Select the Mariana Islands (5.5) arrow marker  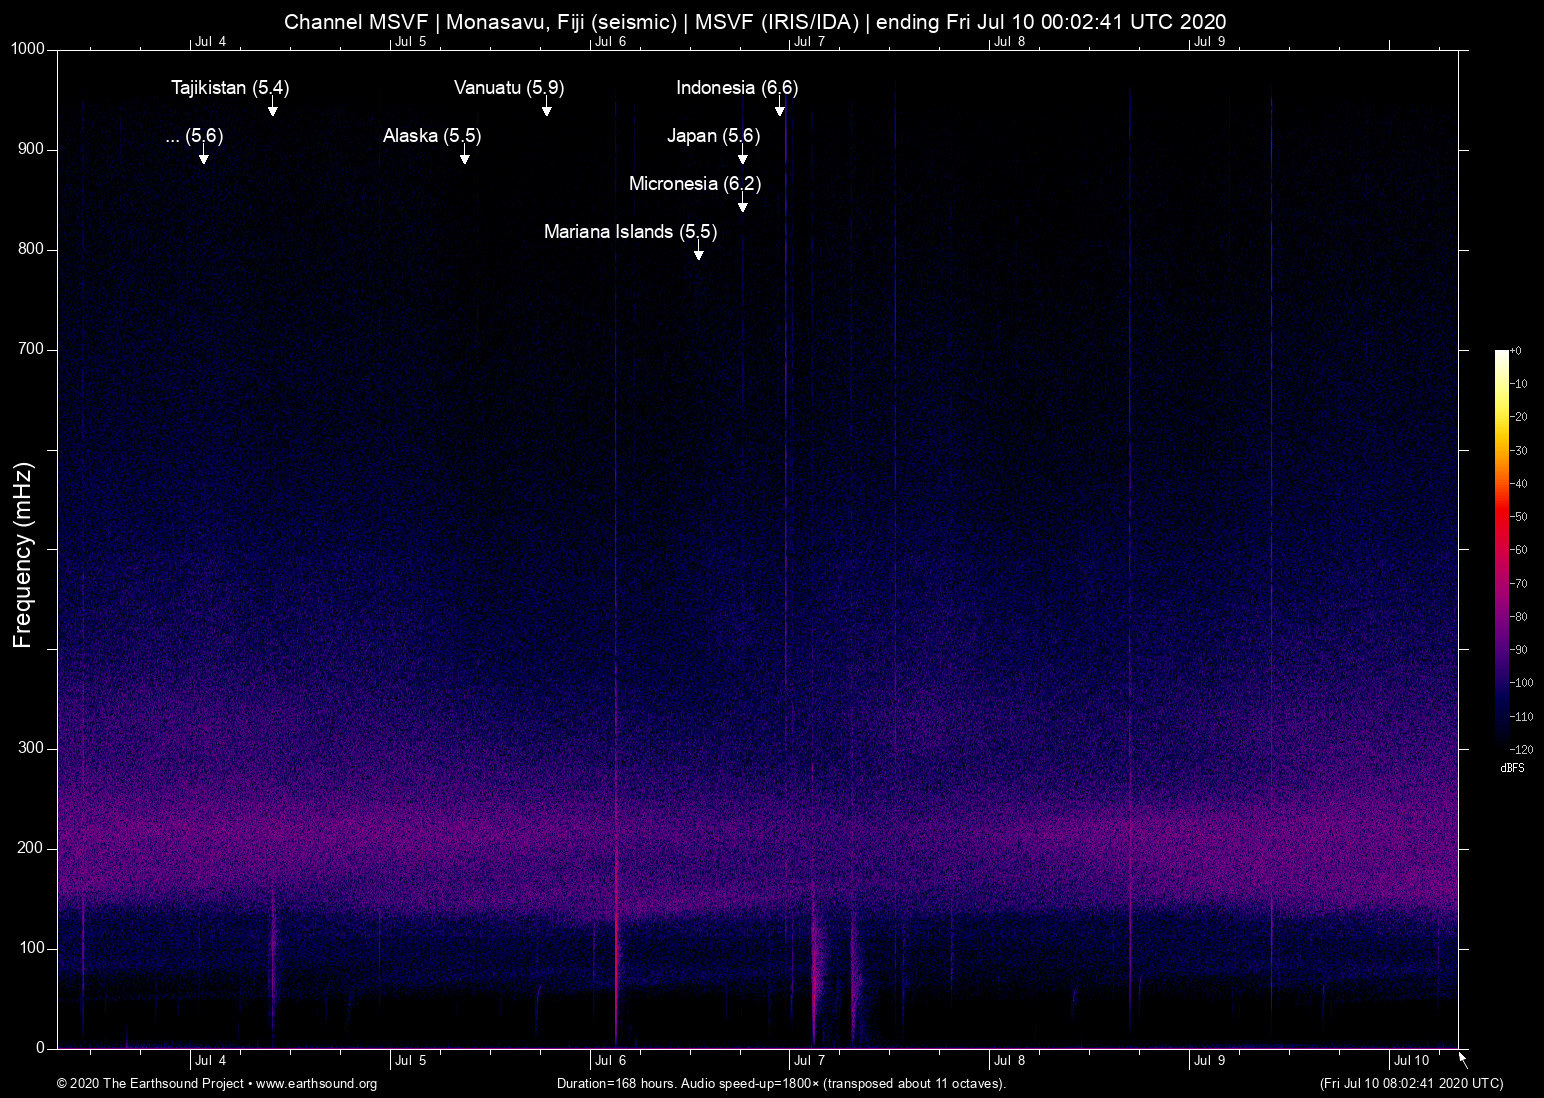coord(698,252)
